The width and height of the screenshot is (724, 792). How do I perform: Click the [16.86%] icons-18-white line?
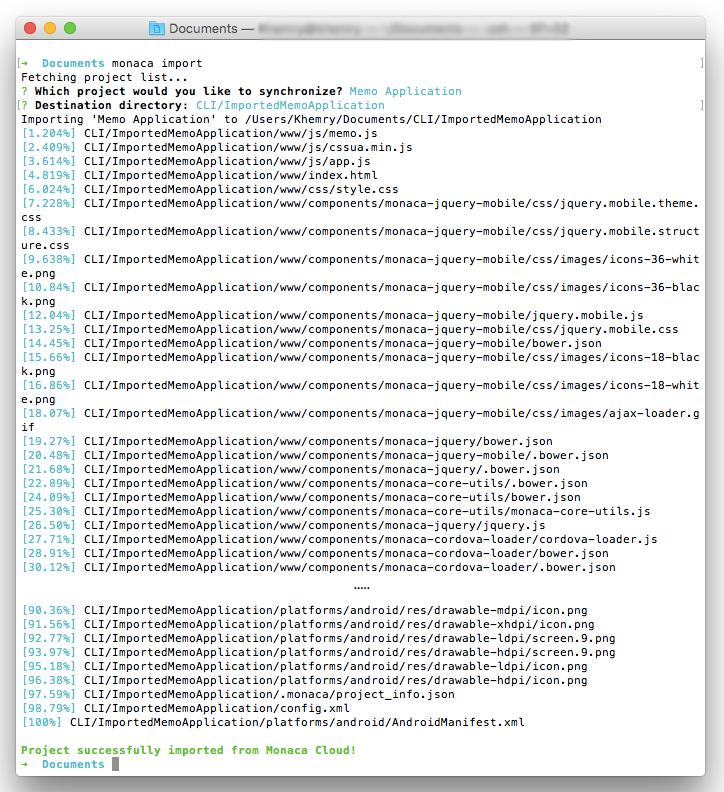pos(360,392)
